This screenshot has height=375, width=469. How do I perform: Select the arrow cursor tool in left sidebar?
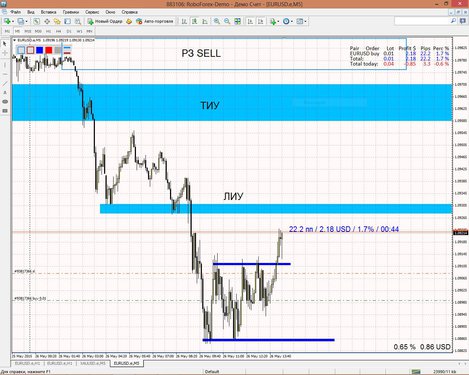(5, 44)
